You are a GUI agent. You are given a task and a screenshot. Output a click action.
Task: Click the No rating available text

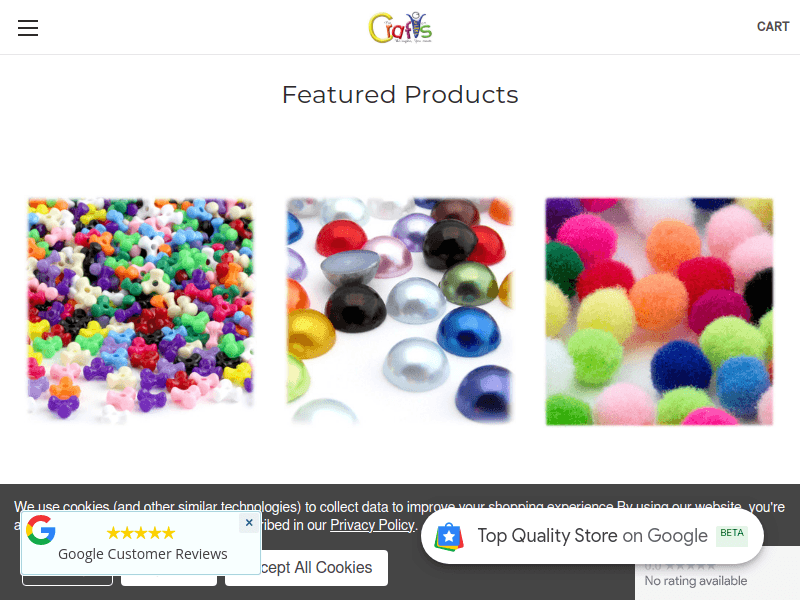pyautogui.click(x=697, y=580)
